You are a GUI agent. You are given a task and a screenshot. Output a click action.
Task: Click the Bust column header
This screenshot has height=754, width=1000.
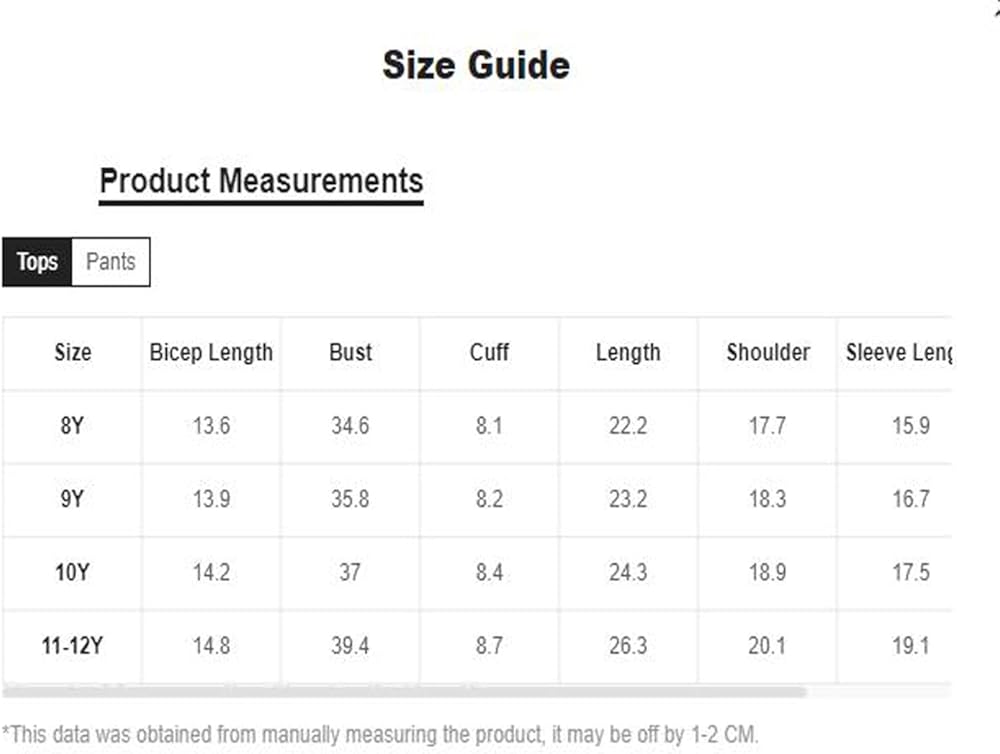click(x=350, y=352)
